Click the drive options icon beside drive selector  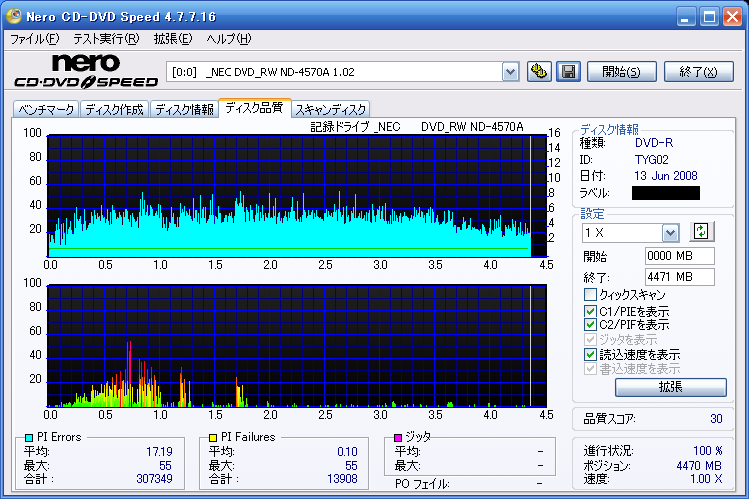tap(539, 72)
